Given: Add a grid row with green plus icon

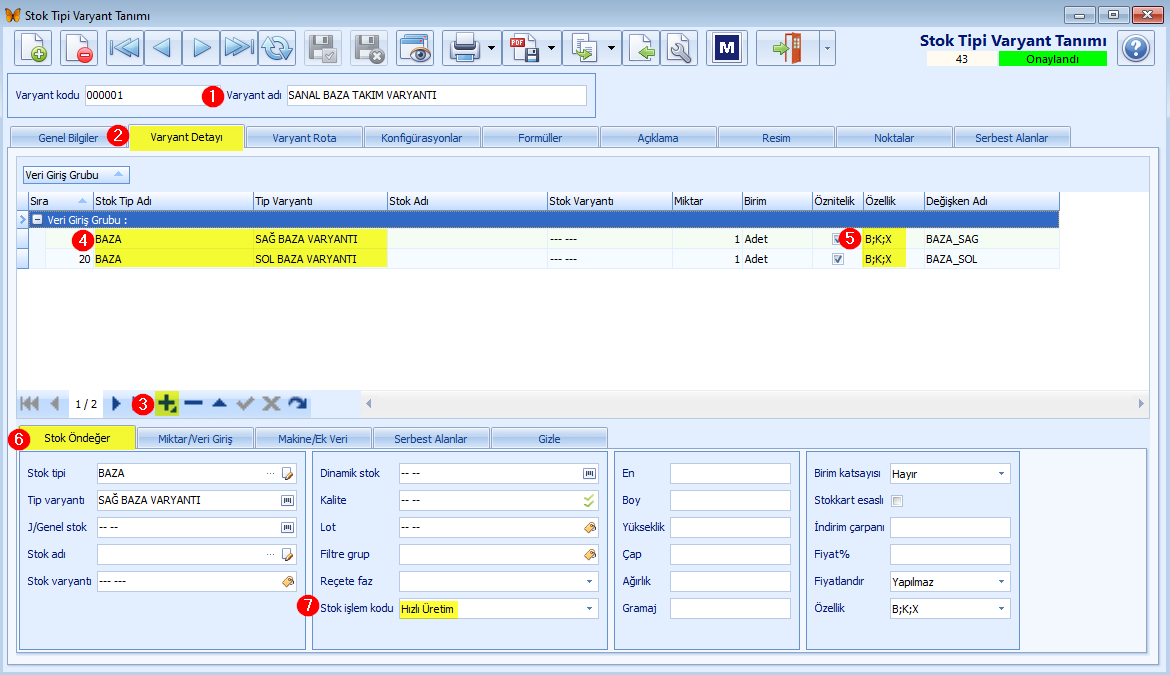Looking at the screenshot, I should click(167, 404).
